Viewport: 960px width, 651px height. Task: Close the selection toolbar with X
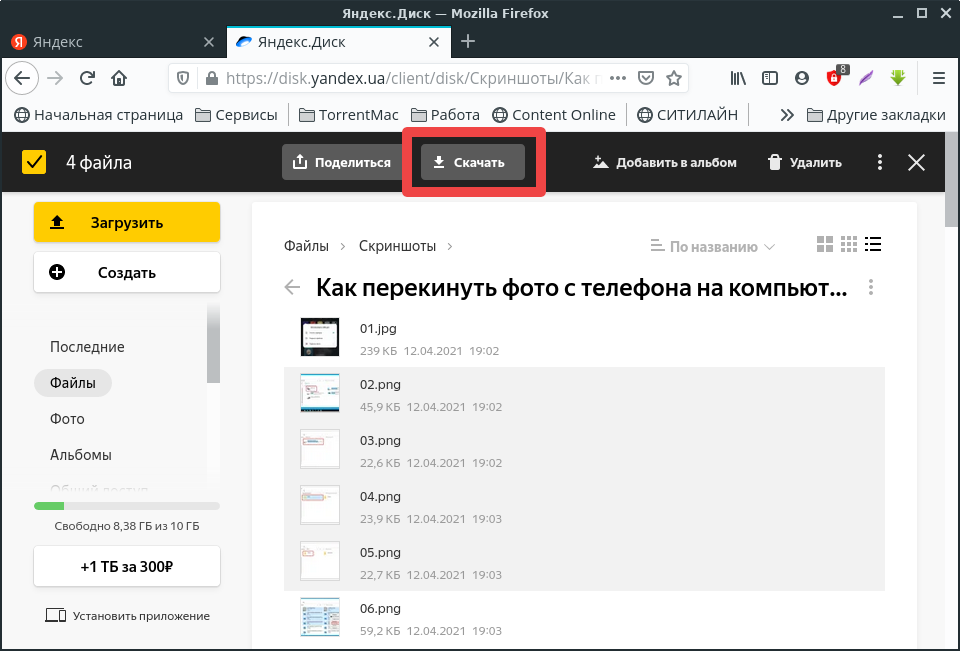point(916,163)
